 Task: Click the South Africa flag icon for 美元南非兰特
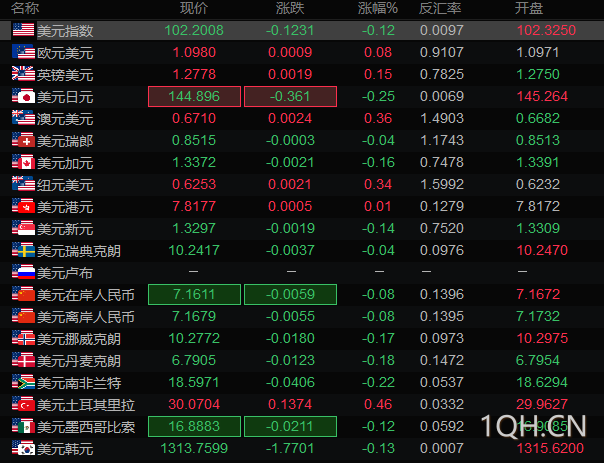coord(23,381)
